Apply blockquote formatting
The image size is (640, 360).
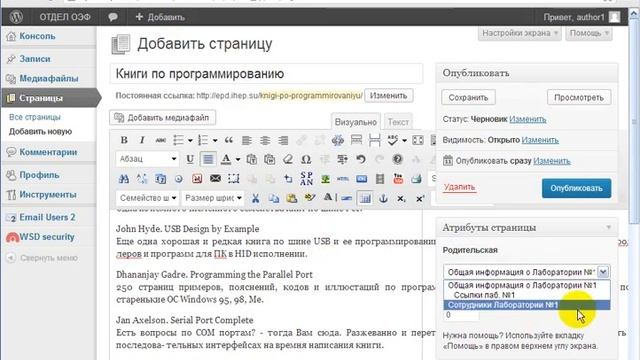(229, 140)
